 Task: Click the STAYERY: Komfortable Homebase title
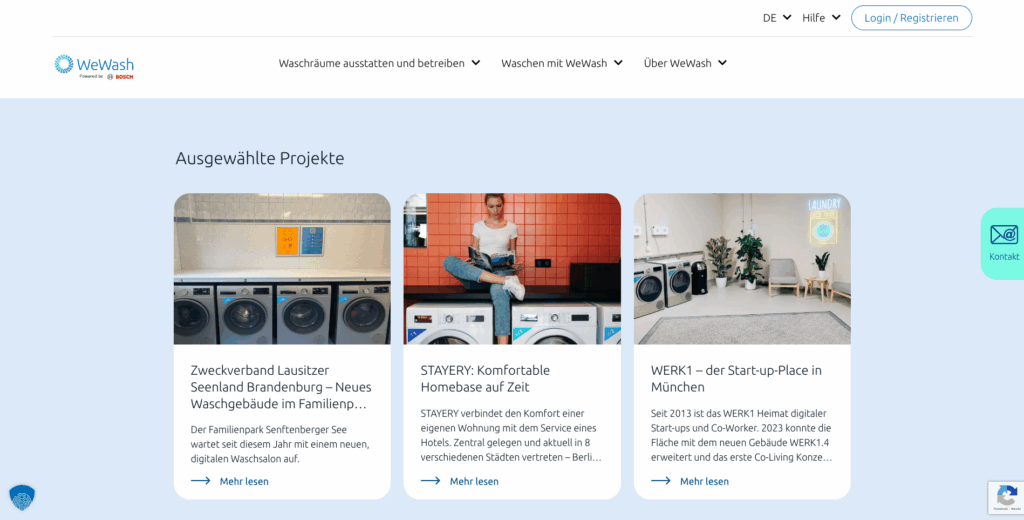[485, 378]
